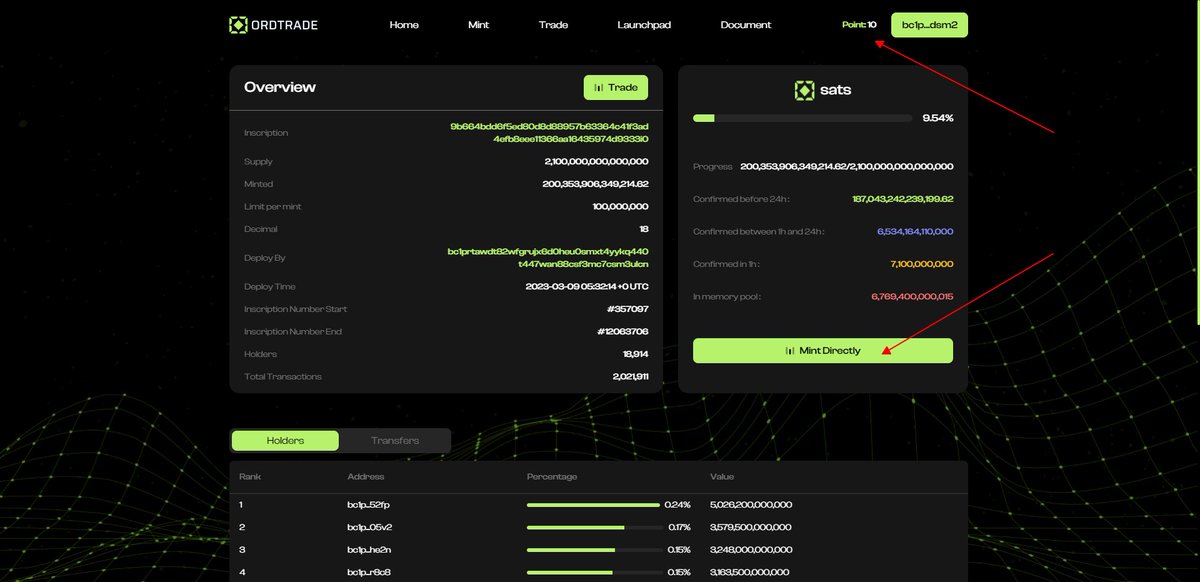Click Confirmed between 1h and 24h value
The width and height of the screenshot is (1200, 582).
pyautogui.click(x=915, y=232)
